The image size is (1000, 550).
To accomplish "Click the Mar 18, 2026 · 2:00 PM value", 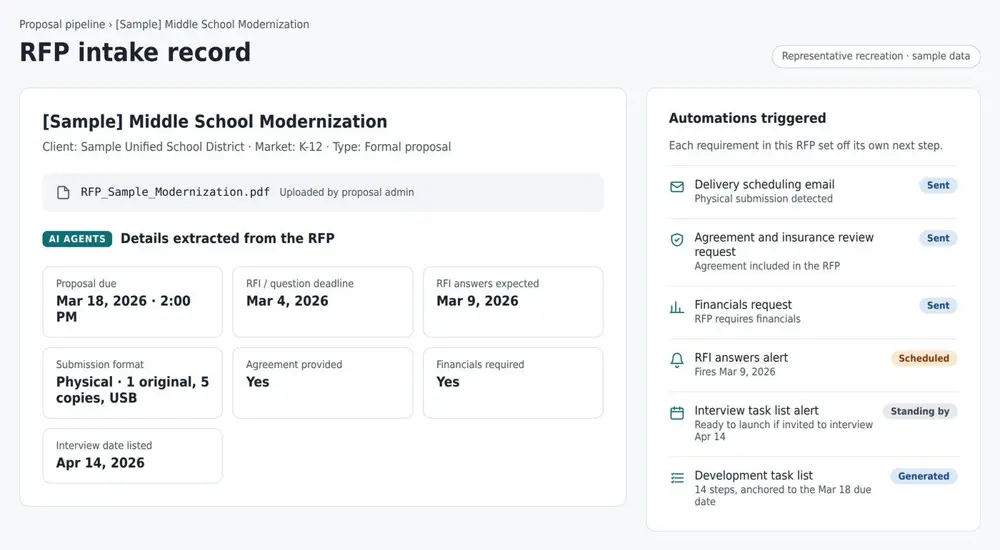I will [x=123, y=309].
